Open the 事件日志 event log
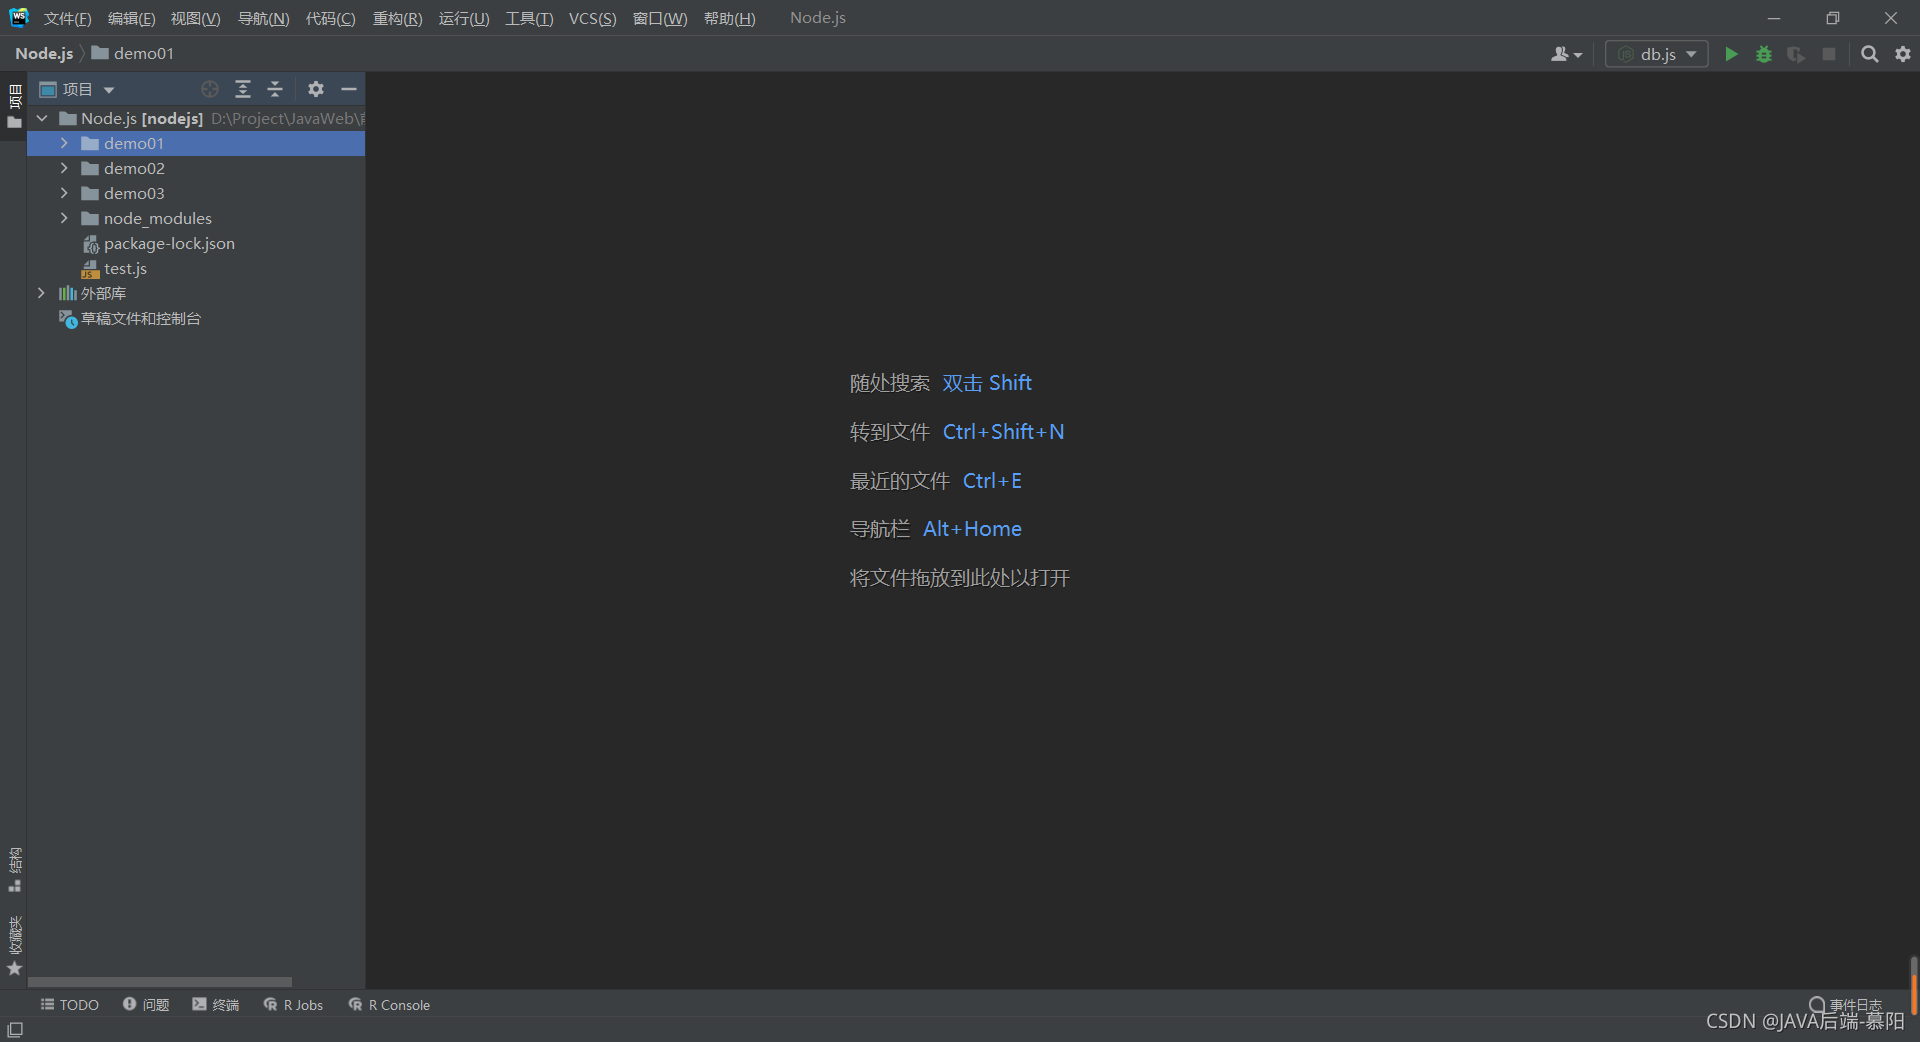1920x1042 pixels. 1846,1005
